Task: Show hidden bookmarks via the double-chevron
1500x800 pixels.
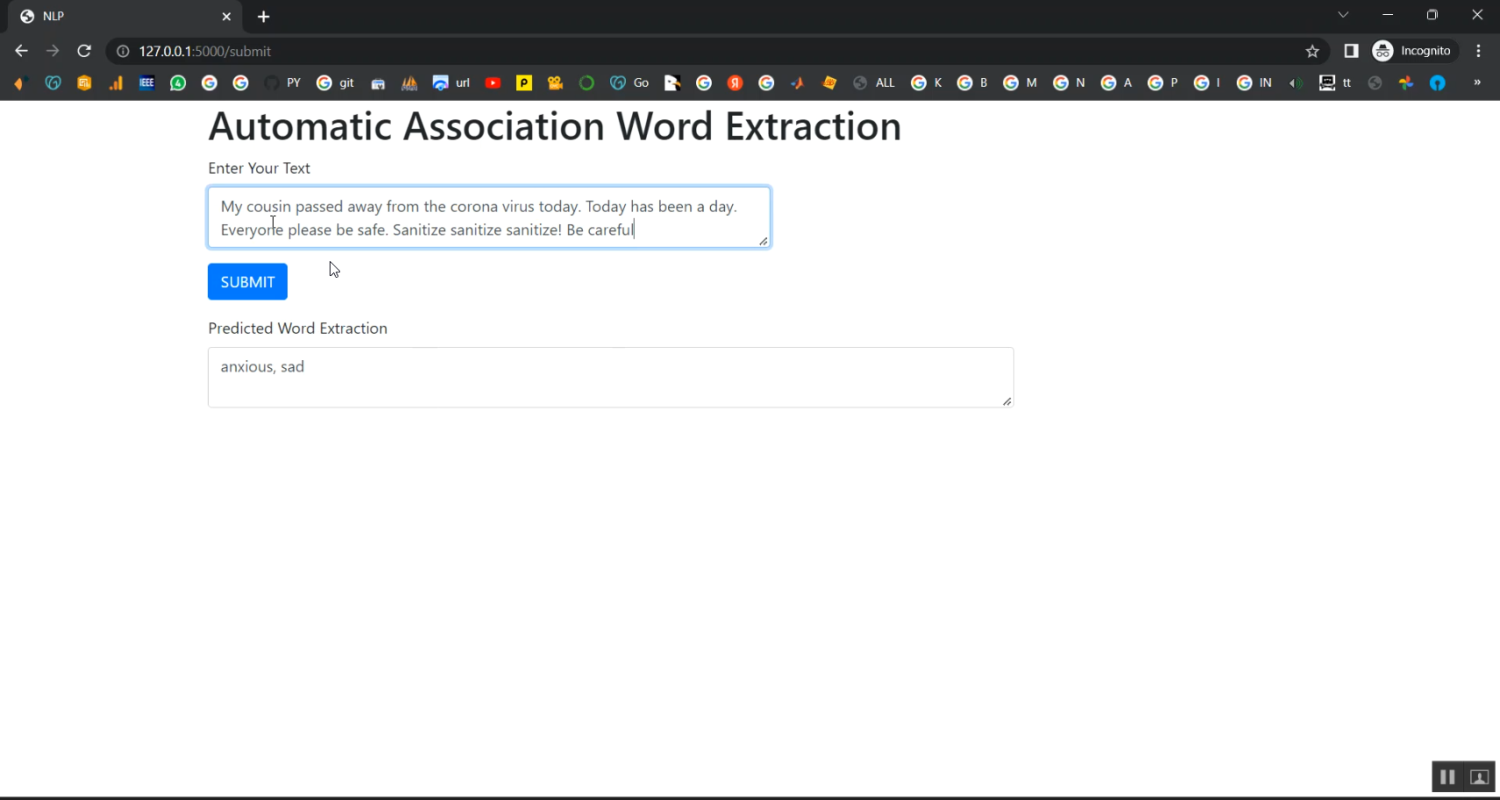Action: [1477, 83]
